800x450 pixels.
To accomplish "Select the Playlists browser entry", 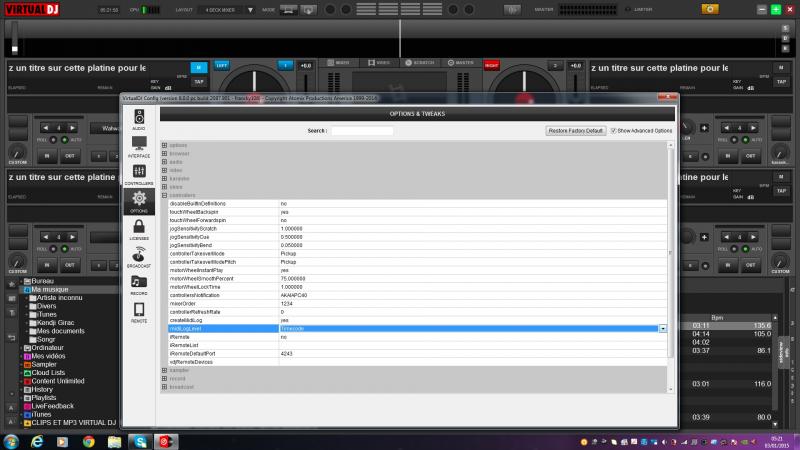I will 43,397.
